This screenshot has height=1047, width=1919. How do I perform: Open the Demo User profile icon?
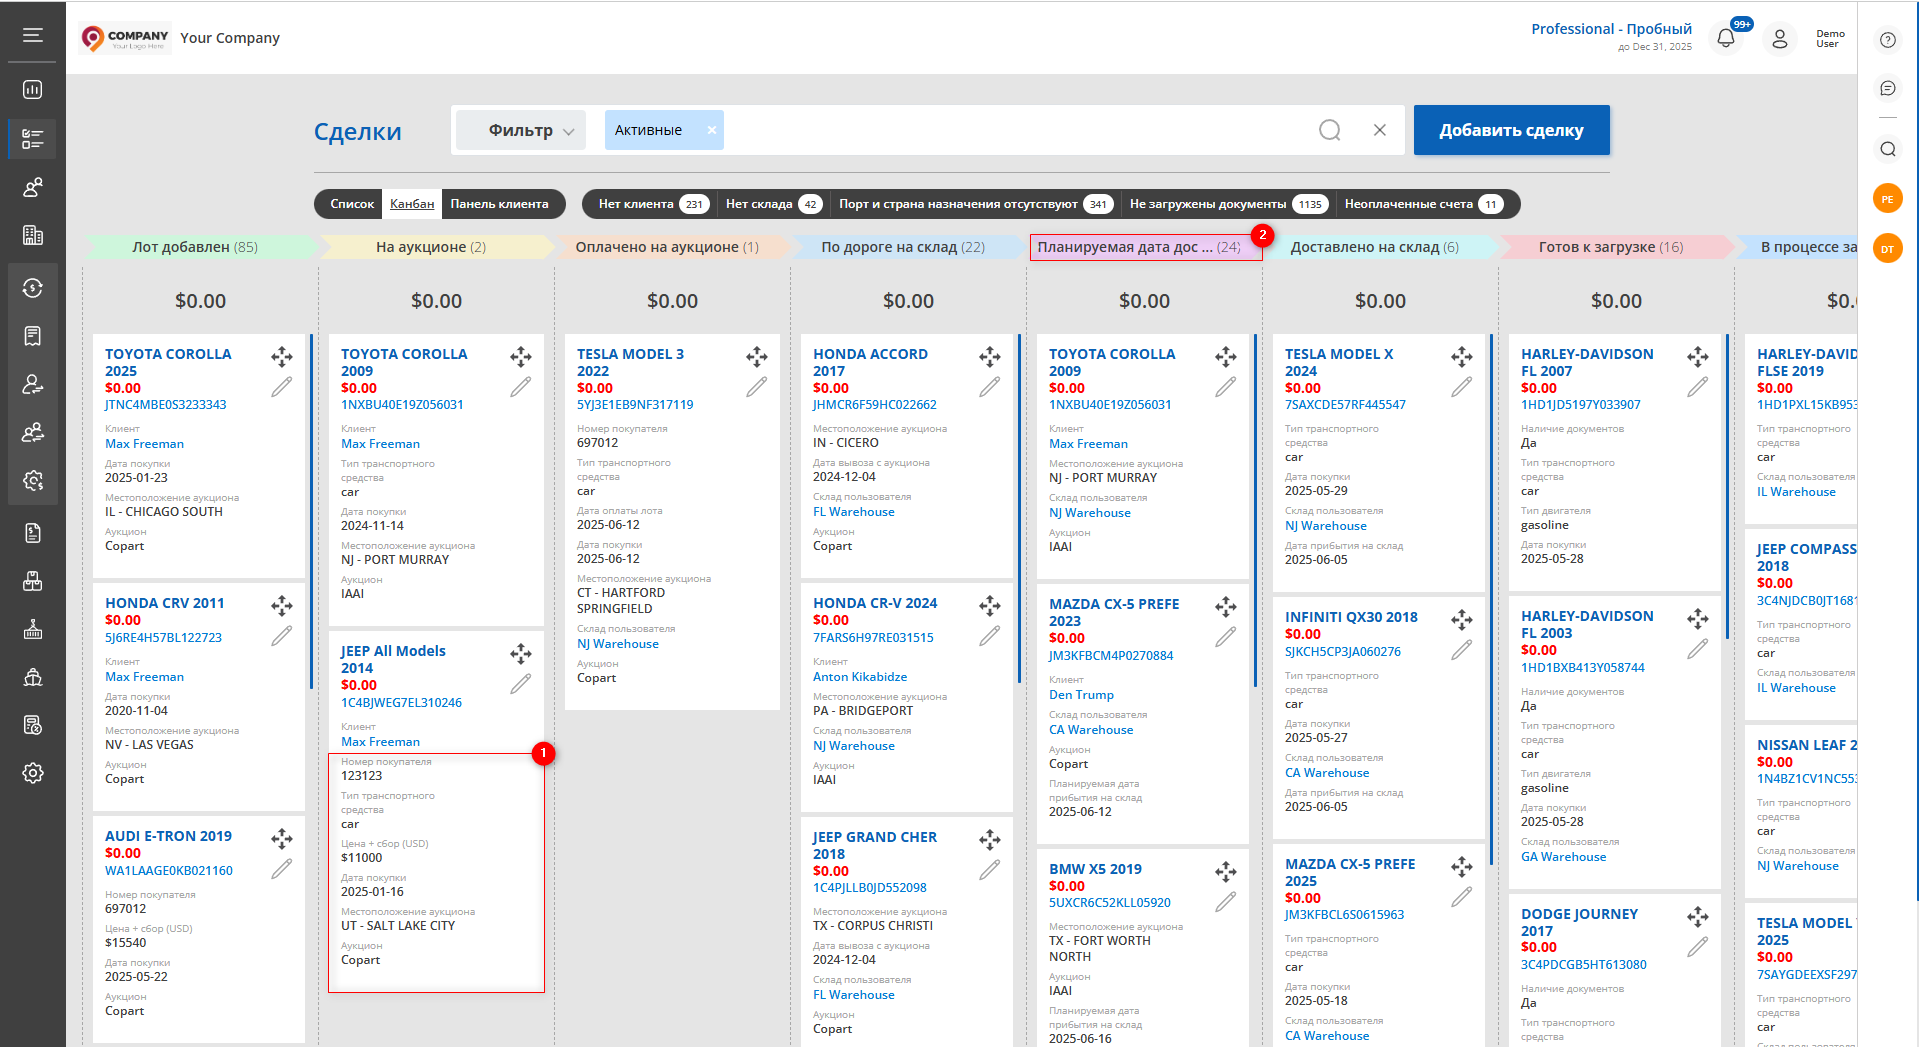click(1780, 39)
